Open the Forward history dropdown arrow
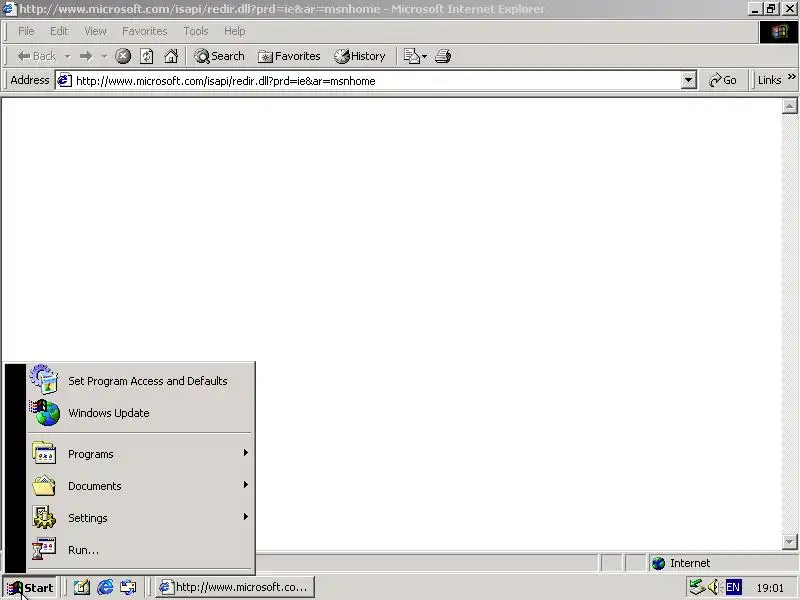800x600 pixels. [105, 56]
